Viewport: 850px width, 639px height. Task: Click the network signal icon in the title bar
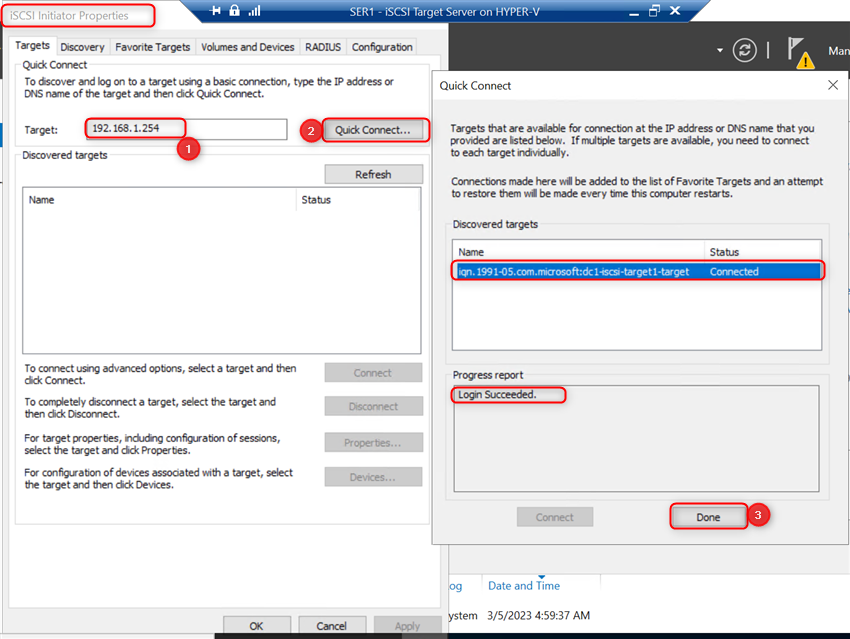click(x=253, y=11)
